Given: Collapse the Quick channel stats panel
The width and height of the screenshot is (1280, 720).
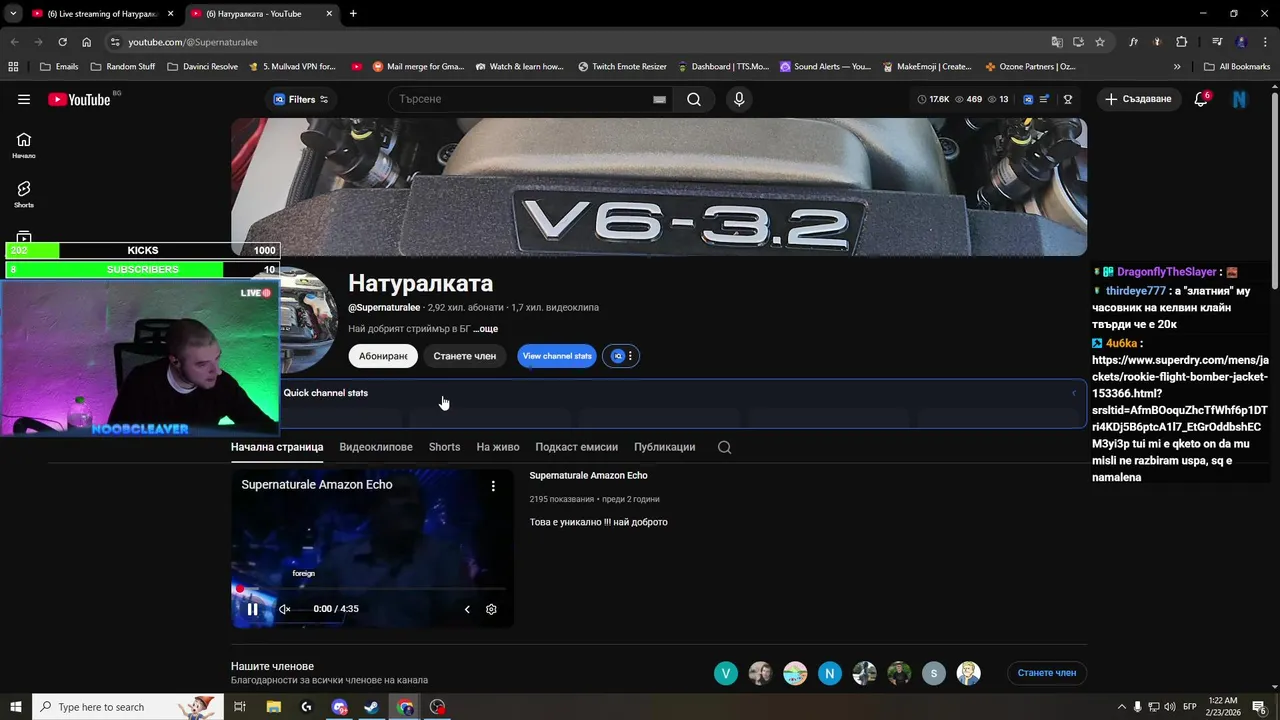Looking at the screenshot, I should (1074, 393).
